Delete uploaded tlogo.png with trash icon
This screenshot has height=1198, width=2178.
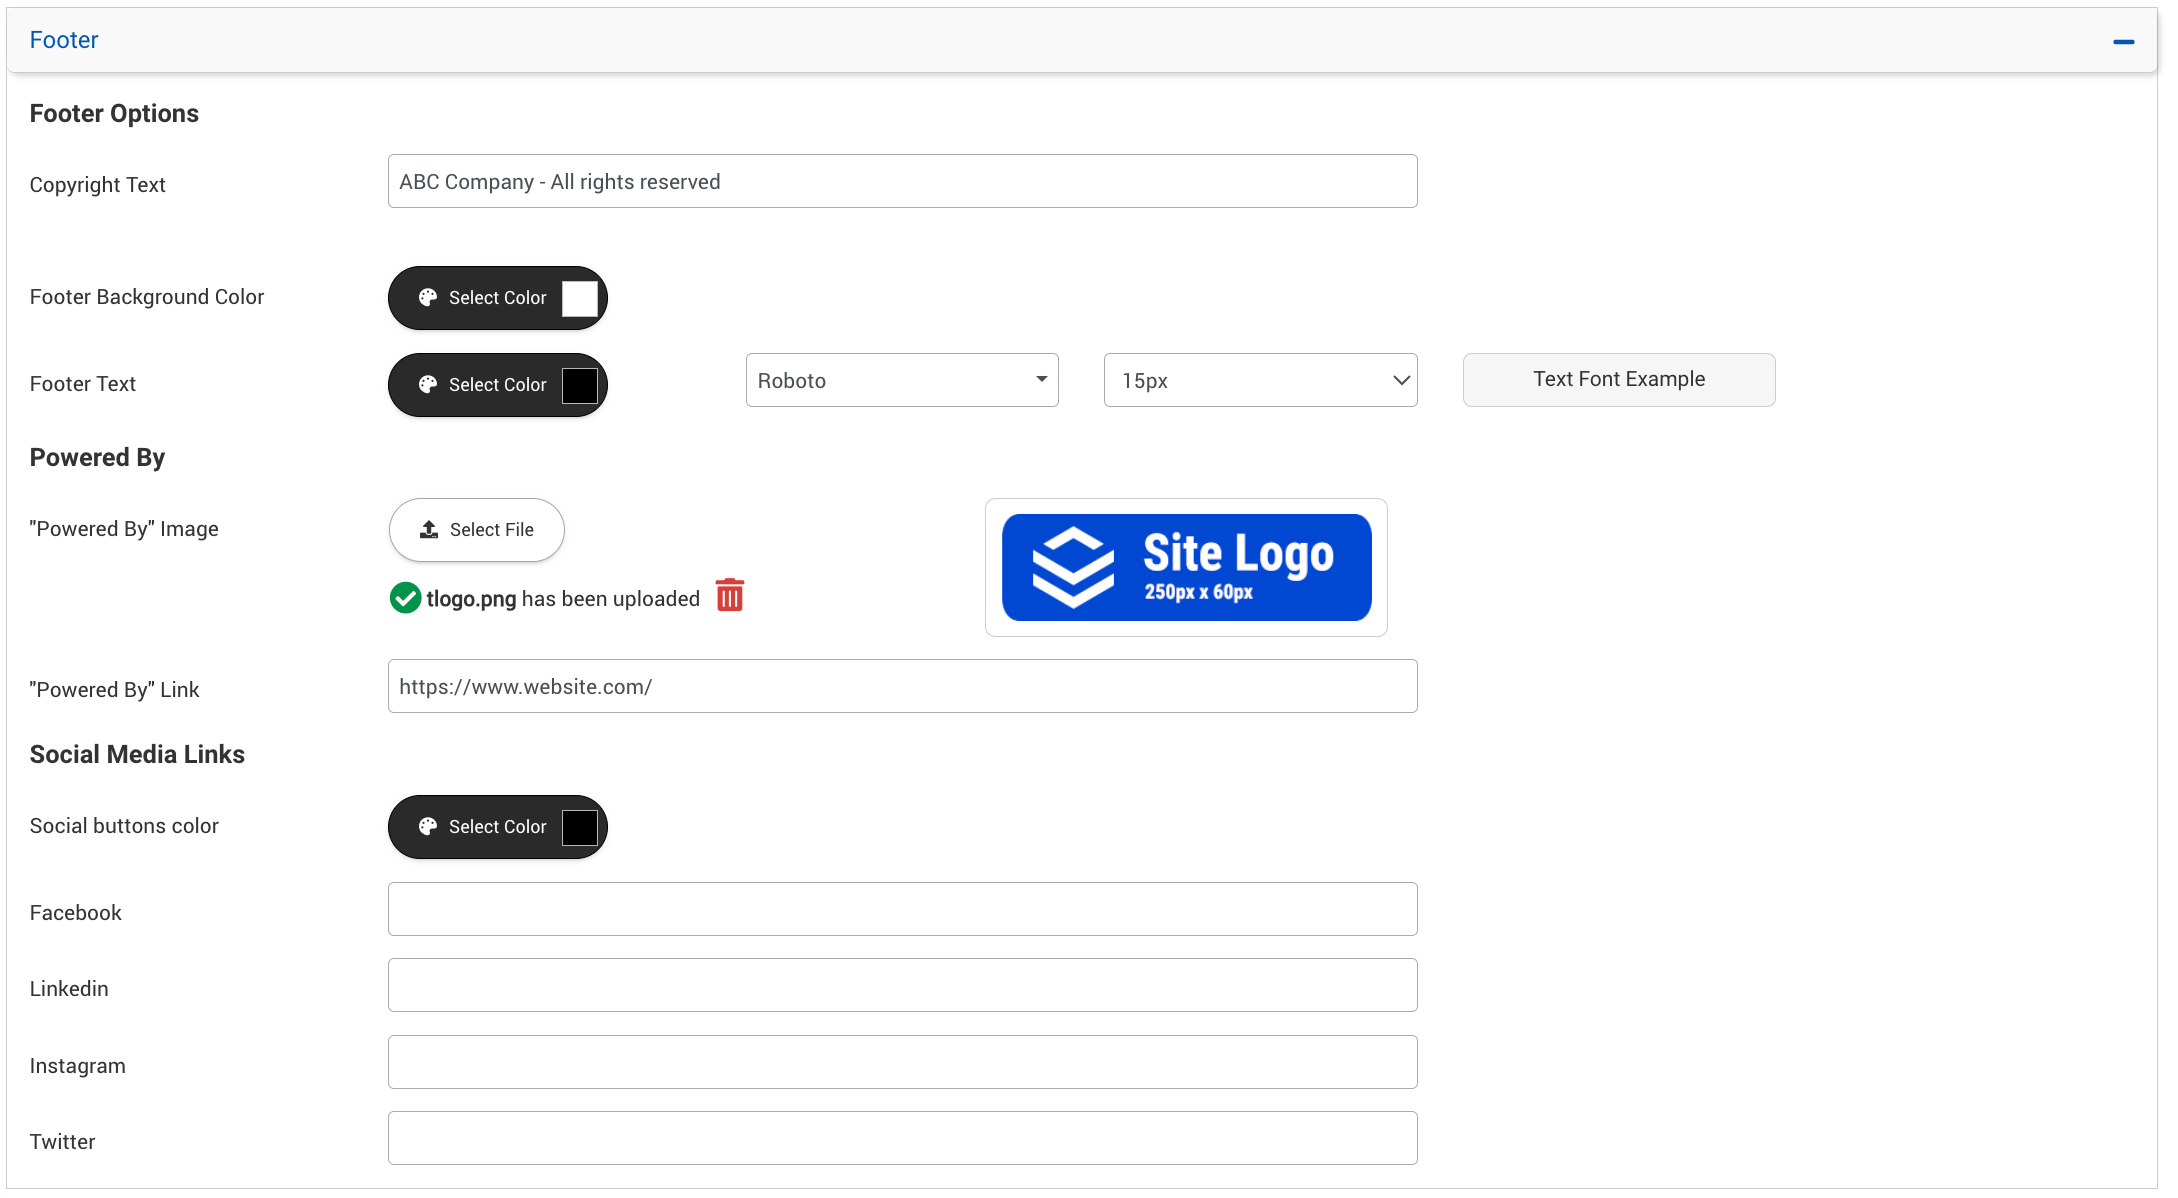click(730, 596)
